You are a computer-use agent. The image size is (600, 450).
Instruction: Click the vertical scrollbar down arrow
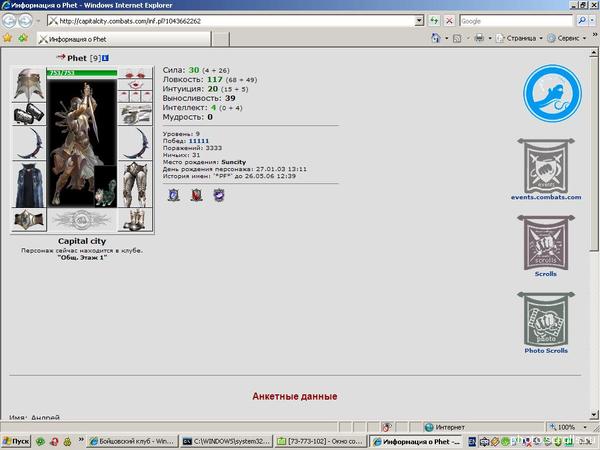[x=594, y=414]
